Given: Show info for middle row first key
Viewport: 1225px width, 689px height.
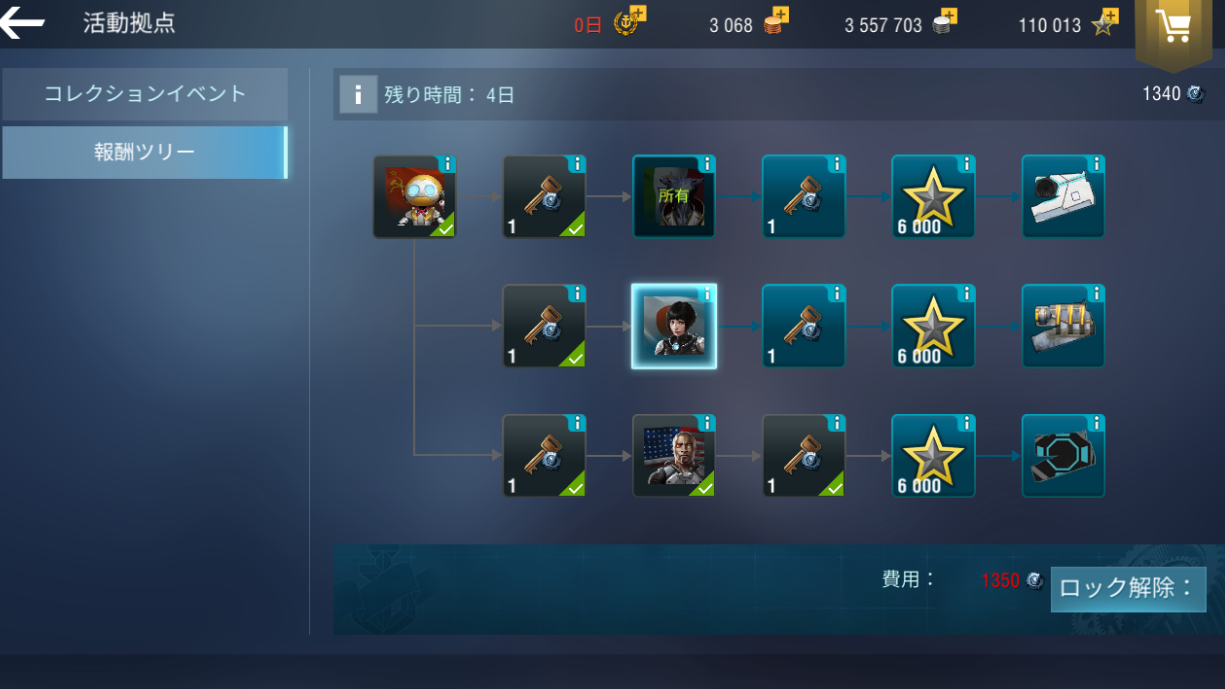Looking at the screenshot, I should 577,293.
